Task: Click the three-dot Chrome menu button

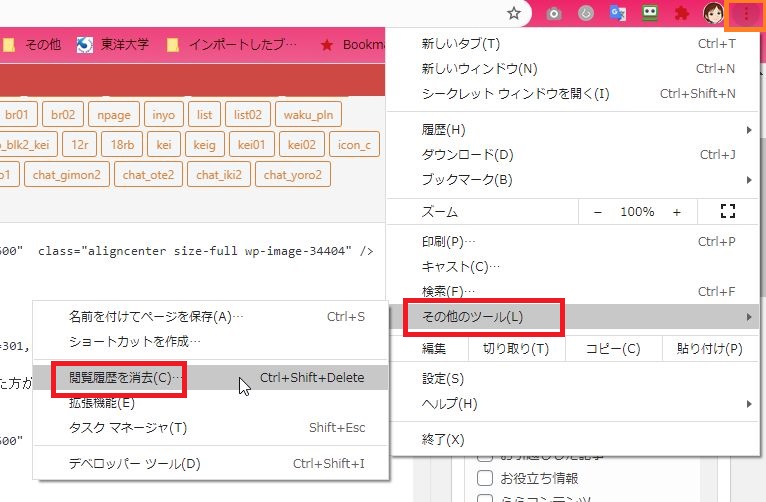Action: (746, 15)
